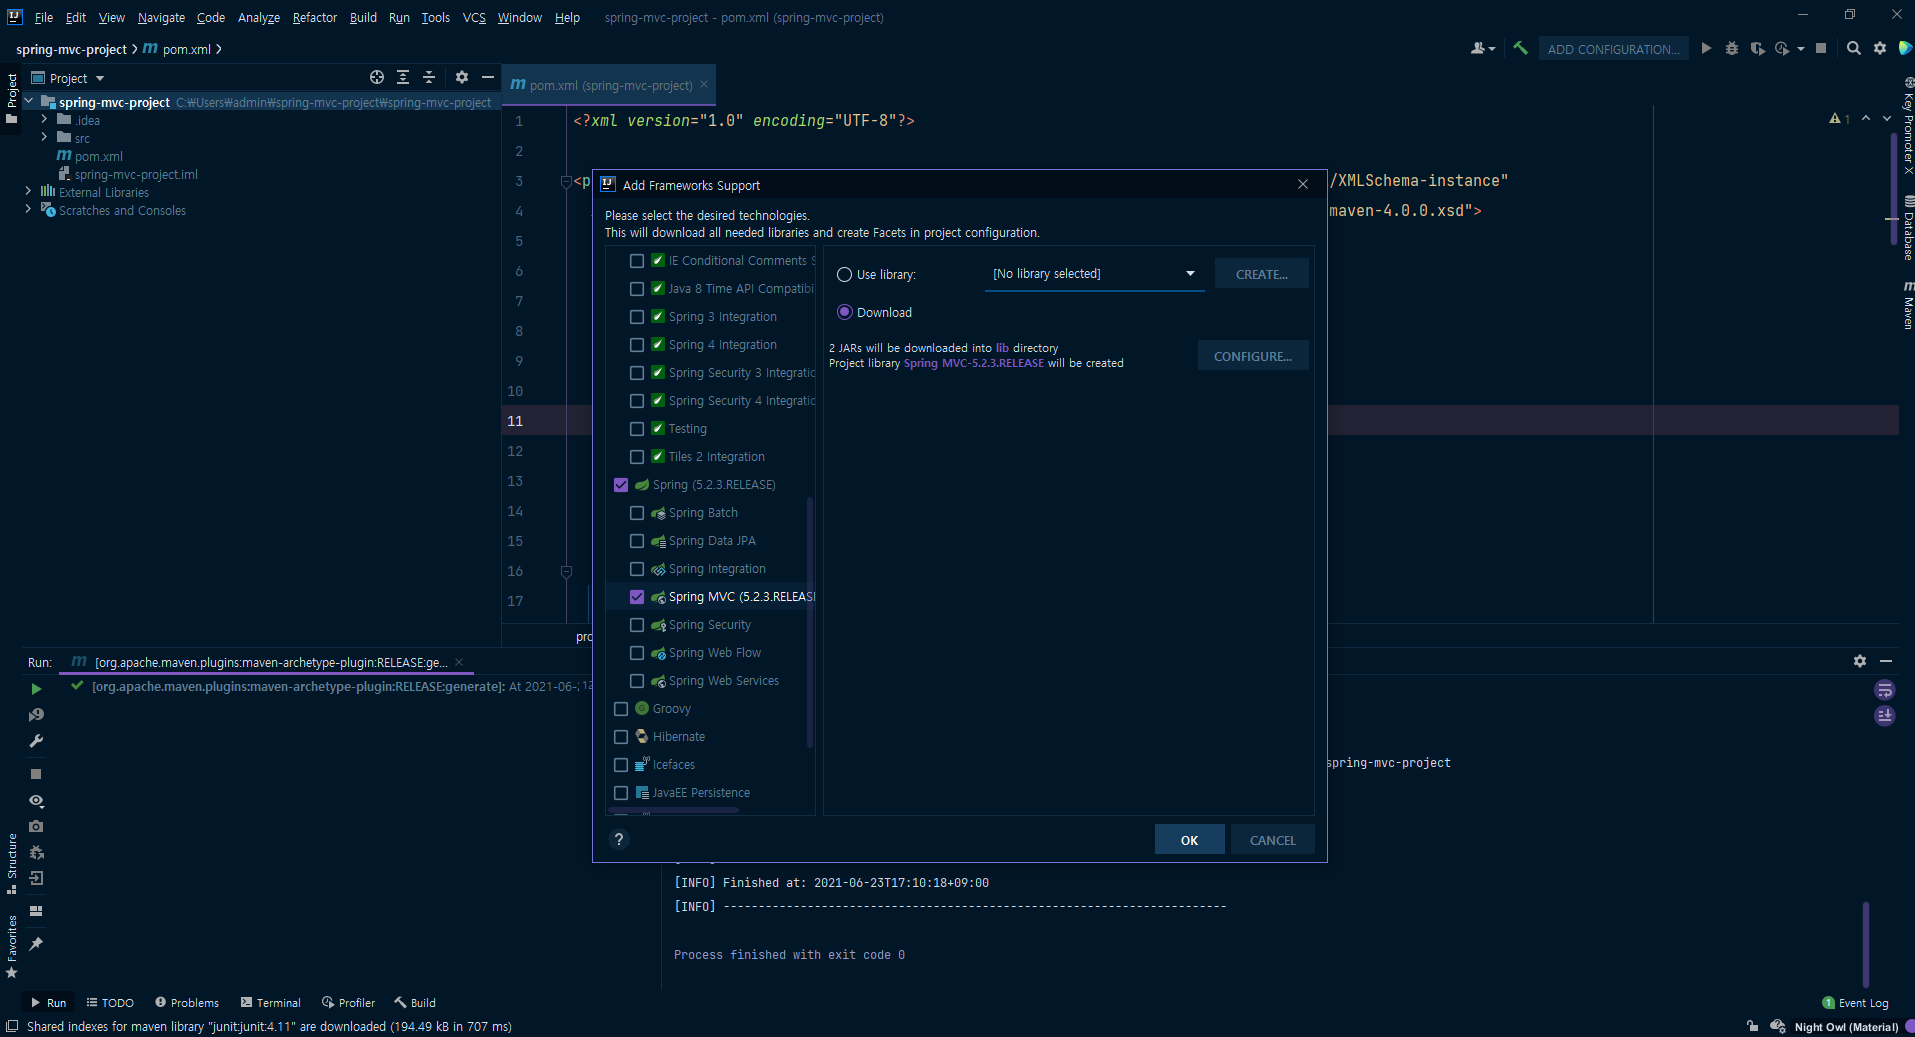Screen dimensions: 1915x1037
Task: Click the warning indicator in the editor
Action: [1840, 118]
